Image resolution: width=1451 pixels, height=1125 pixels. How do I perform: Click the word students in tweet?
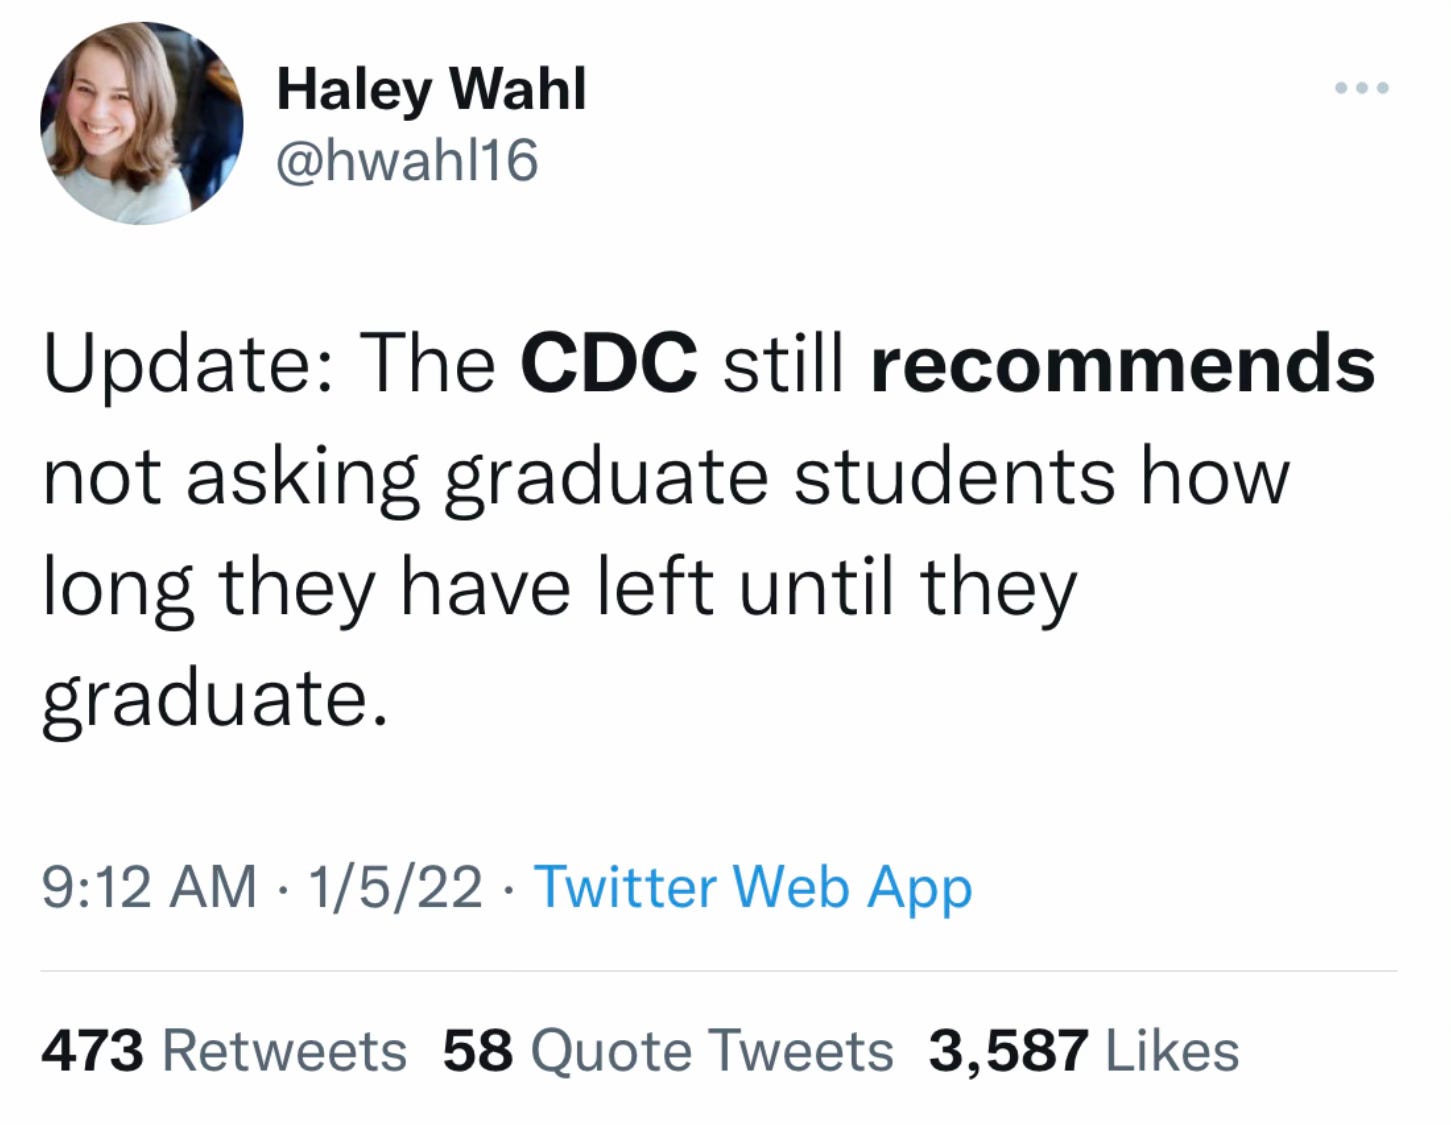[954, 475]
